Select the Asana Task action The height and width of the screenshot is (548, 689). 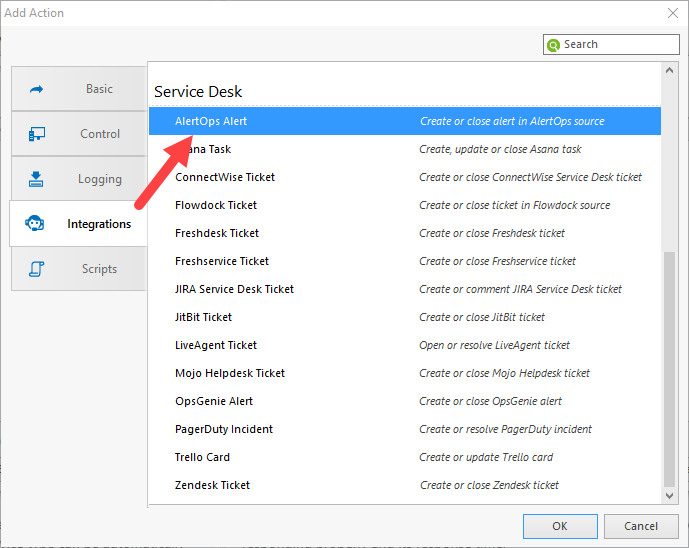[x=405, y=149]
